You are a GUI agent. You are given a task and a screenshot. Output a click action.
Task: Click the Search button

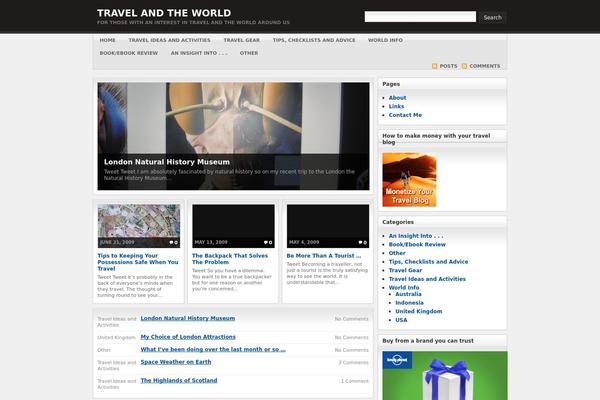pyautogui.click(x=492, y=17)
